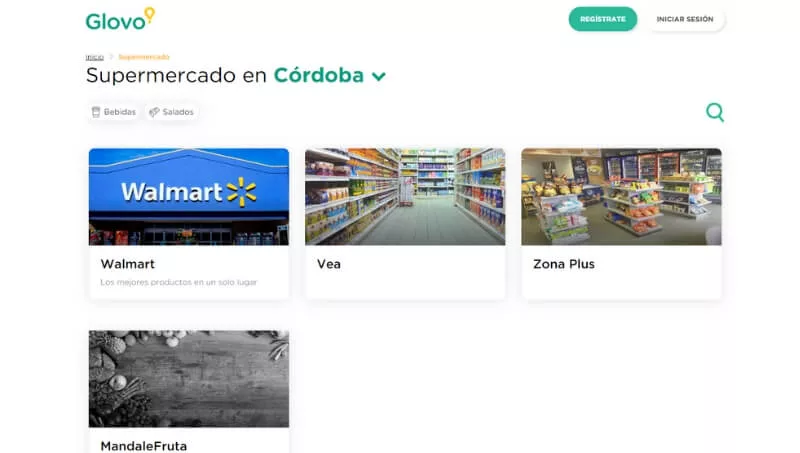The image size is (800, 453).
Task: Select the MandaleFruta store title
Action: pyautogui.click(x=144, y=446)
